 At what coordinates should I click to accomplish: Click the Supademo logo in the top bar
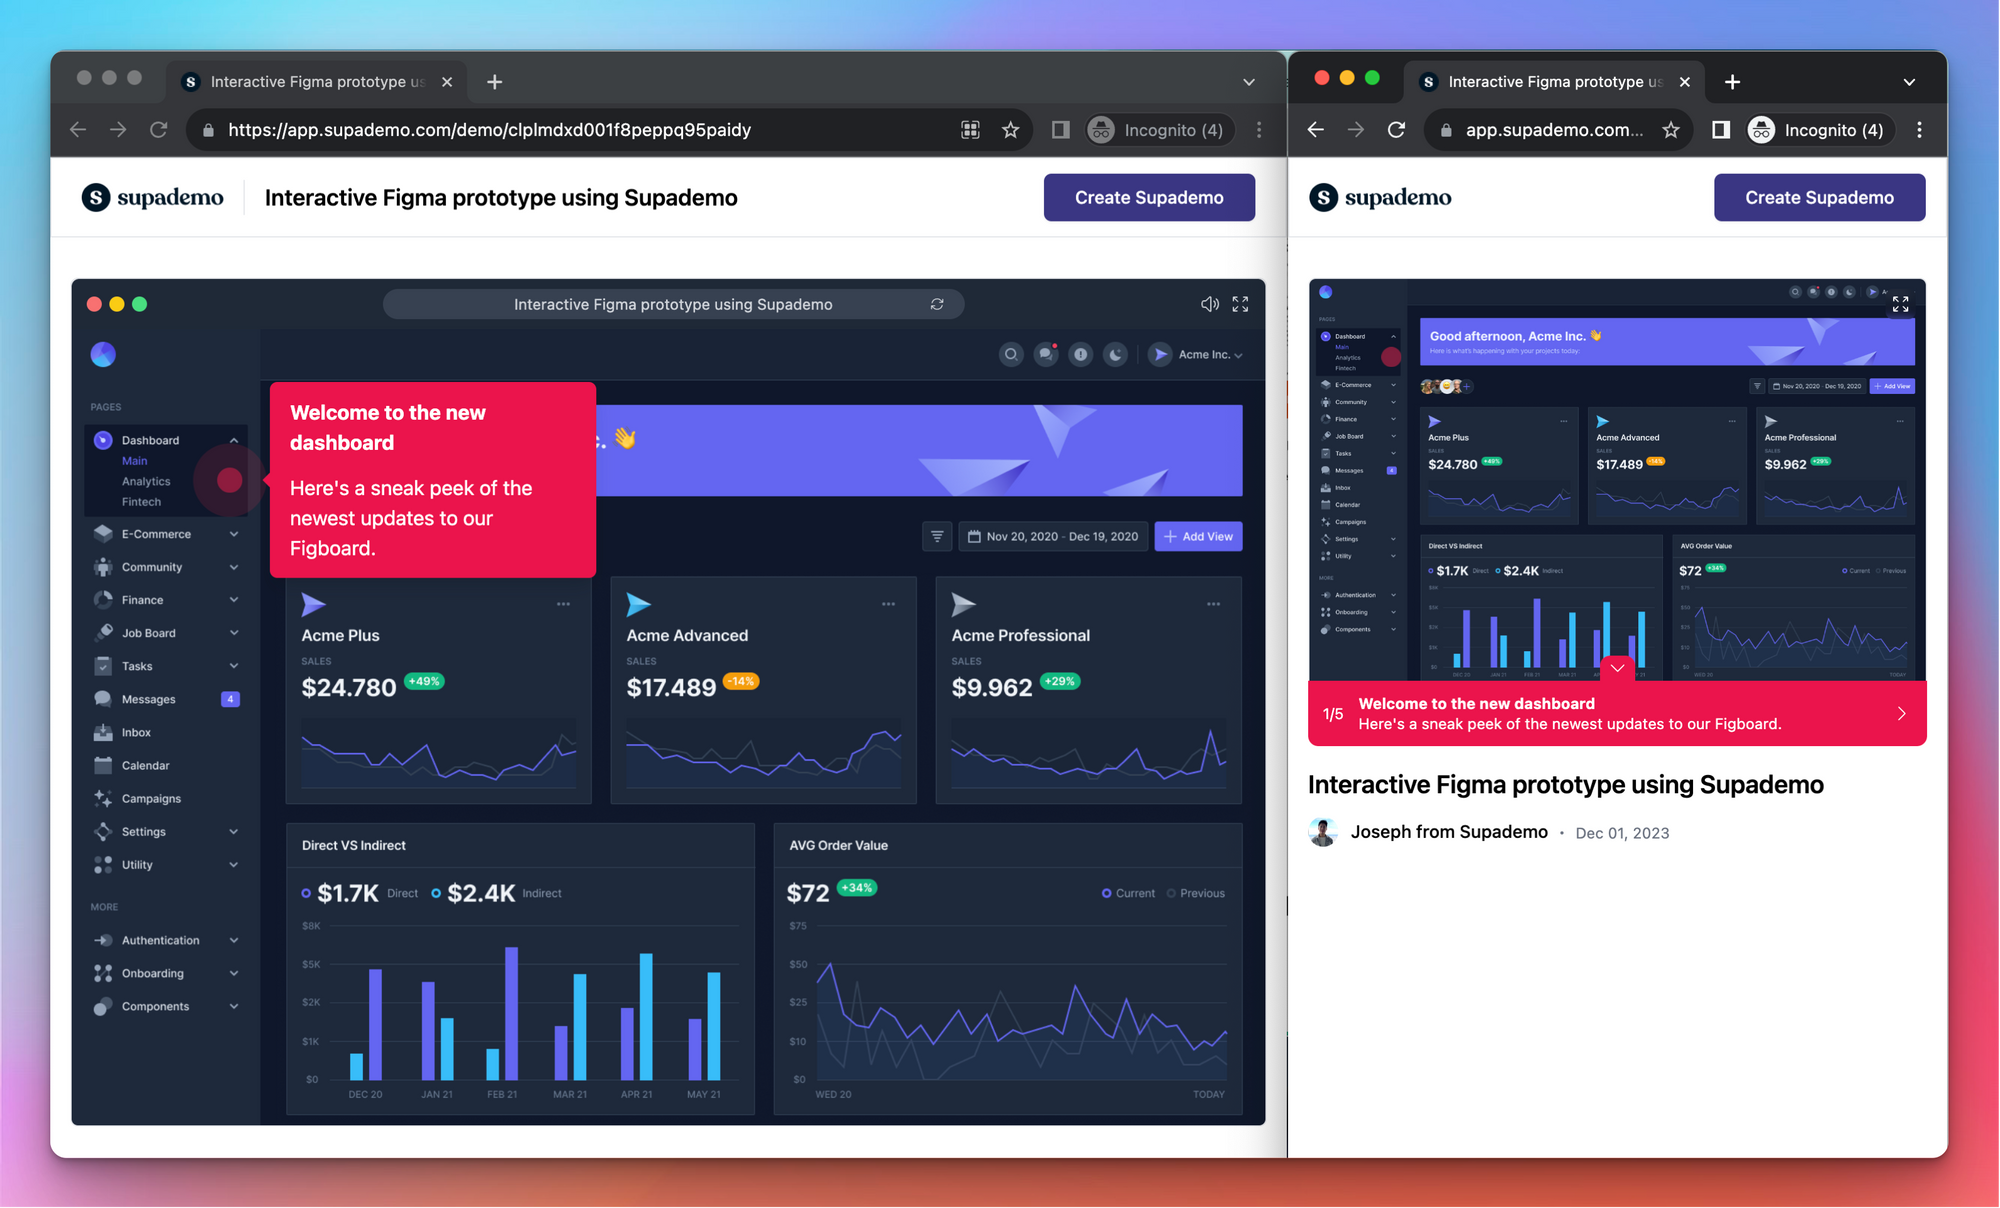coord(152,197)
